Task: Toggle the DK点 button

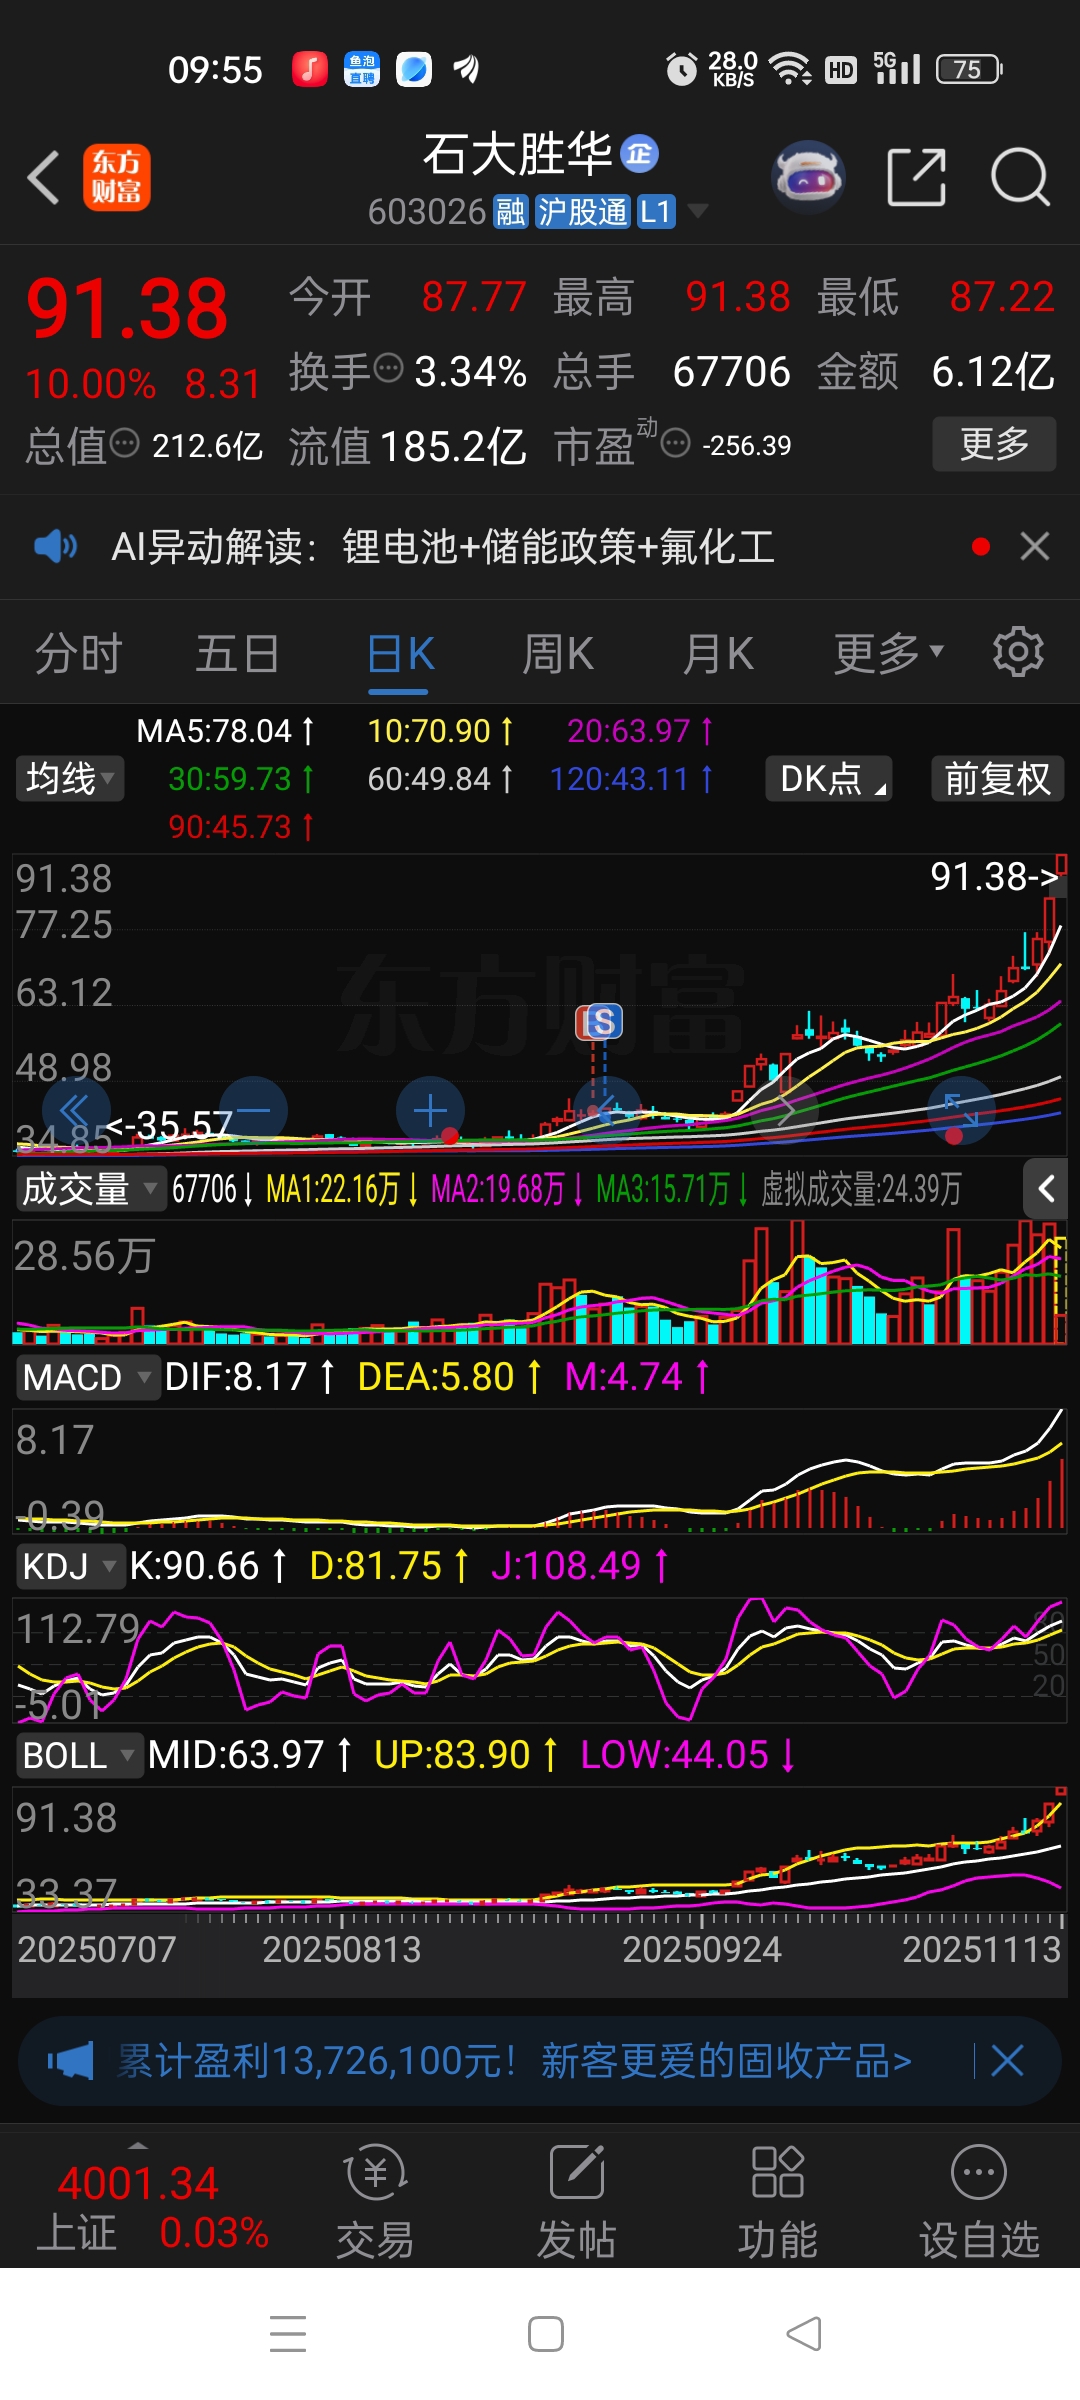Action: tap(829, 778)
